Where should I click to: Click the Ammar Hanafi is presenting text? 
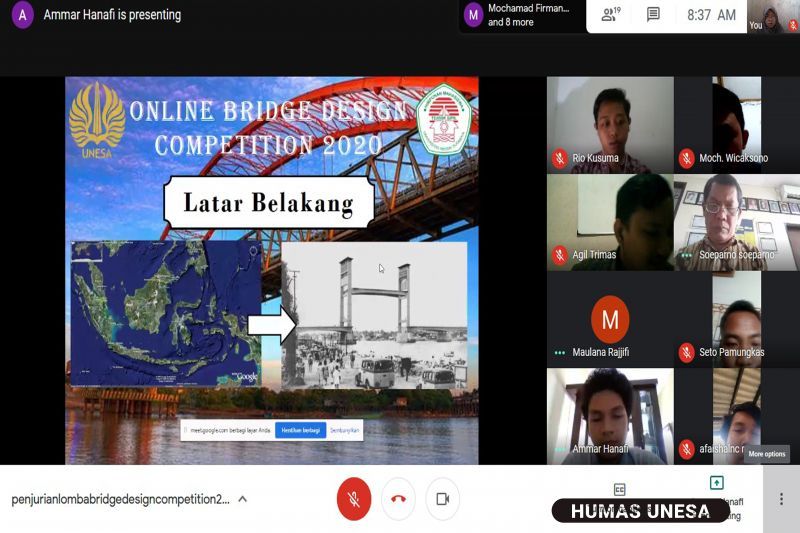[112, 15]
